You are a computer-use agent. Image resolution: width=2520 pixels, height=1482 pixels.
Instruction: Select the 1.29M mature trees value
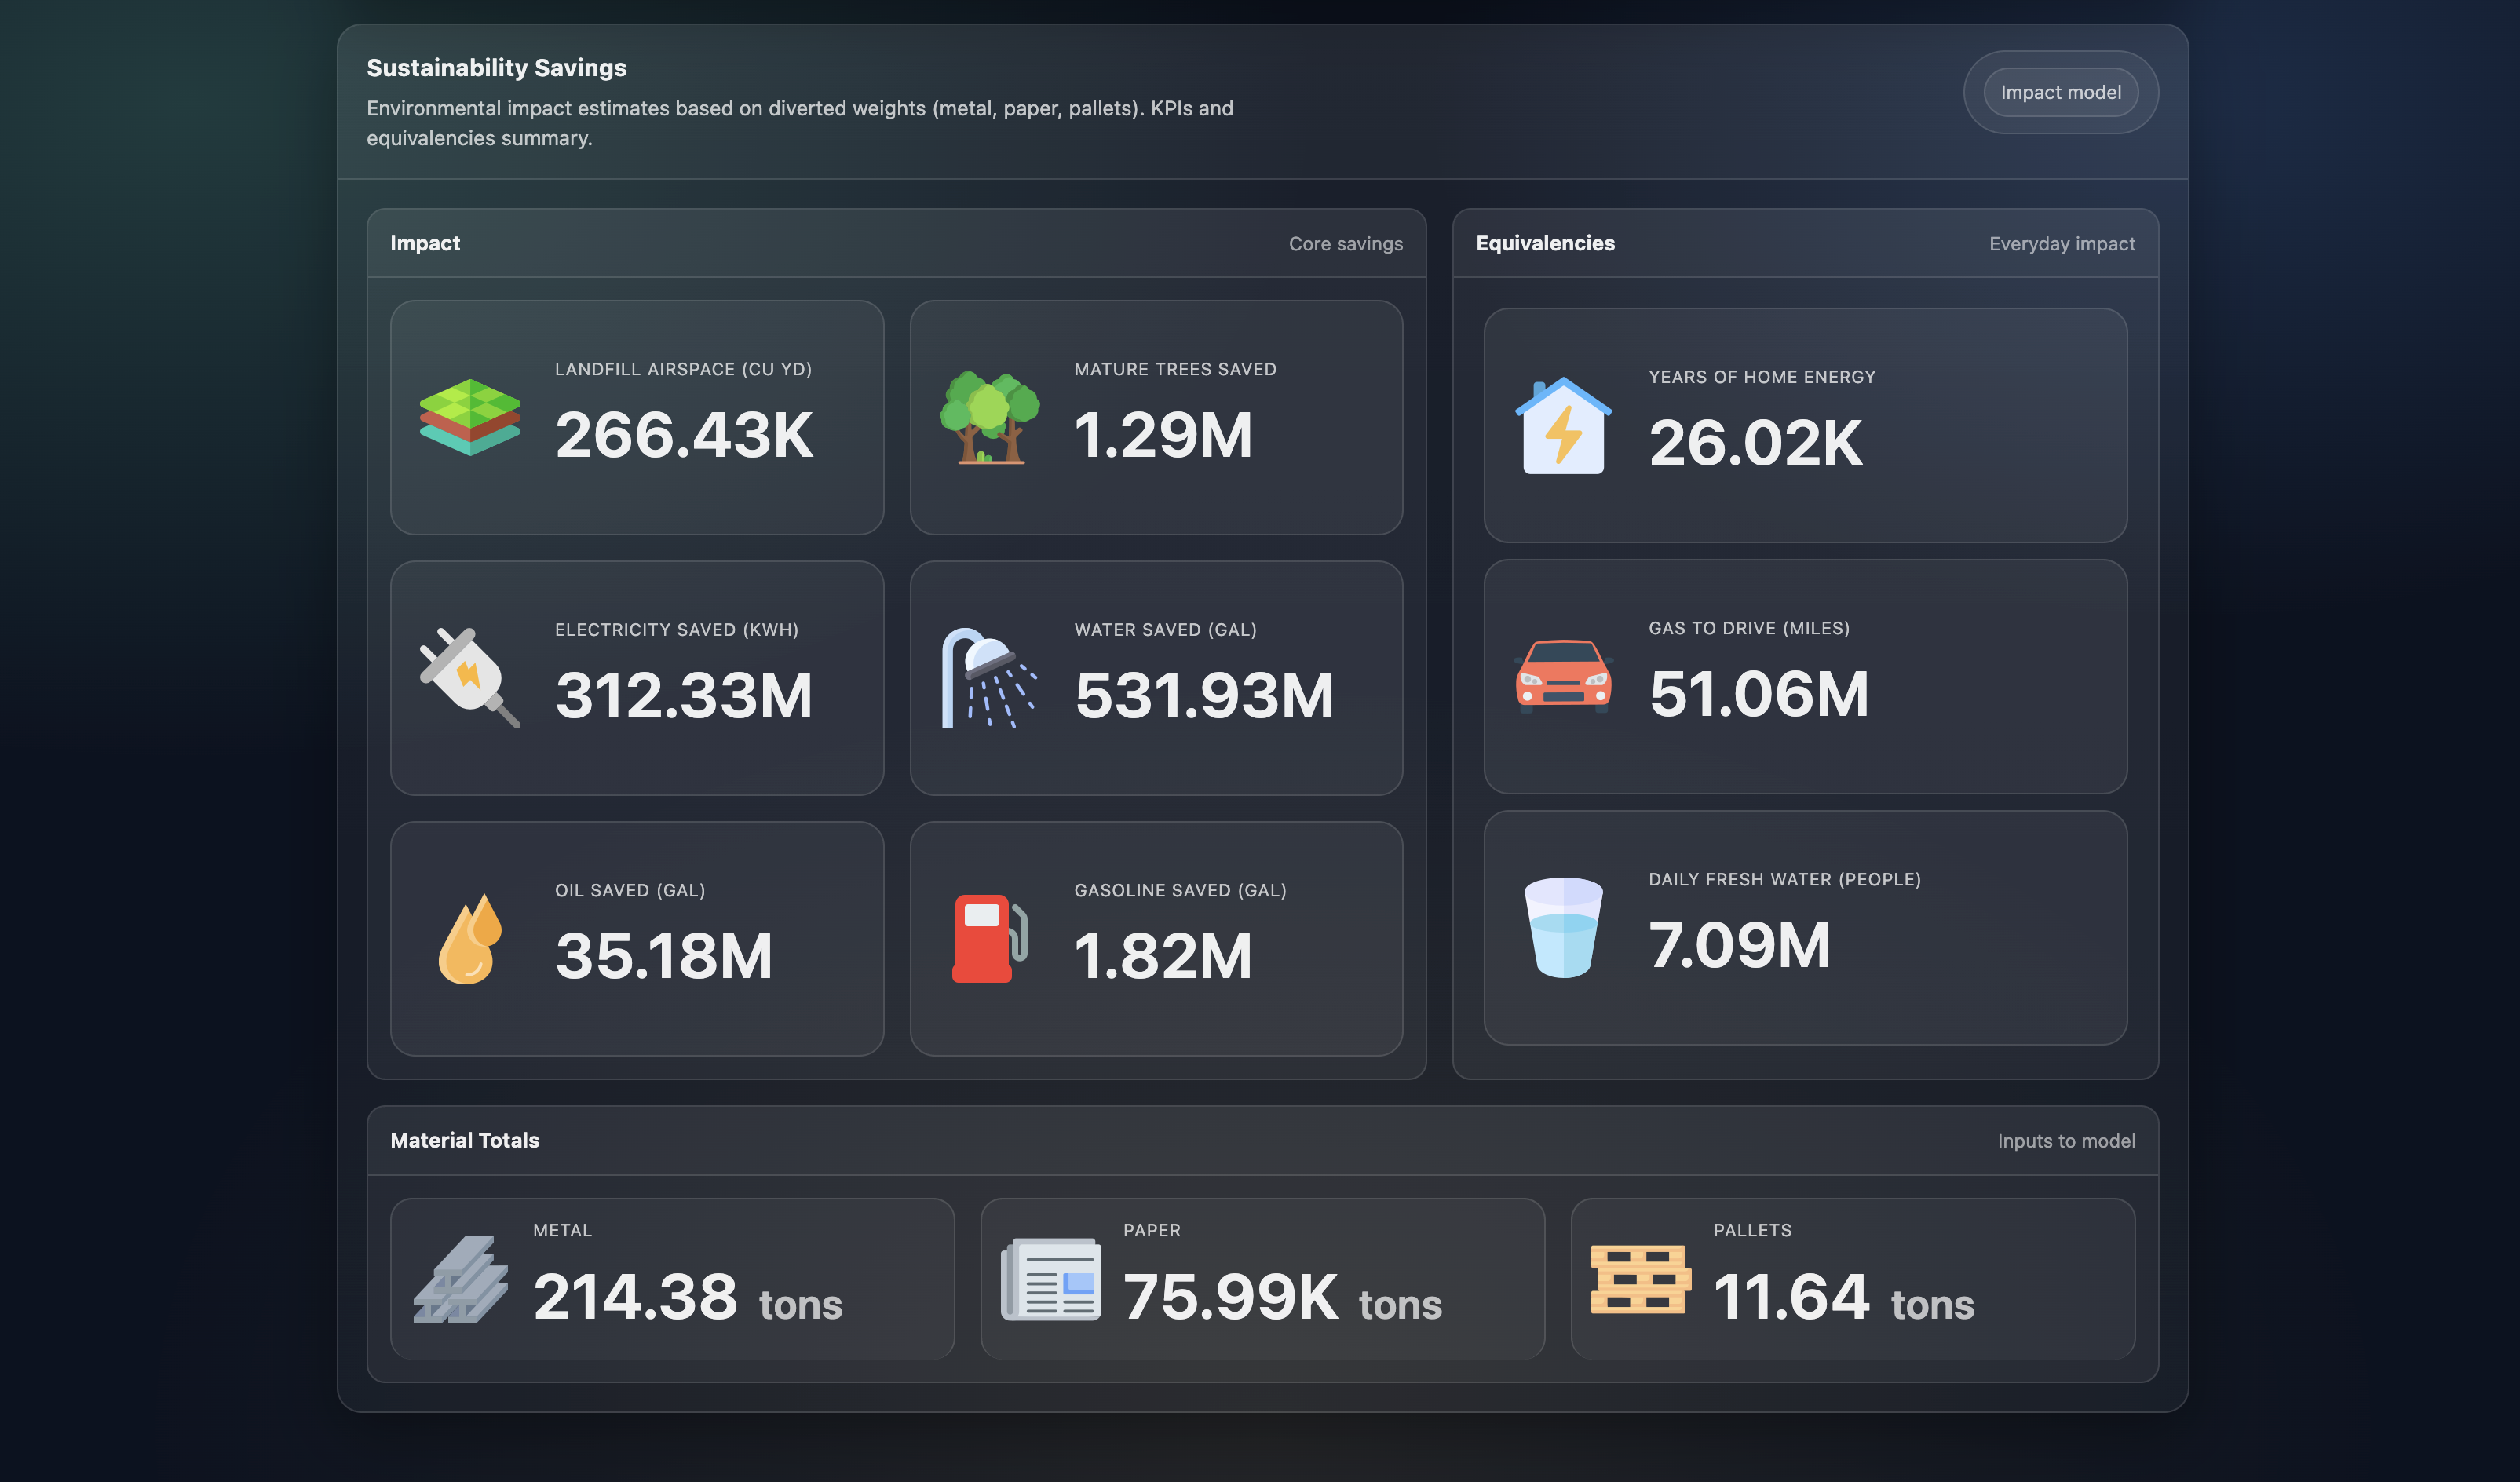[1163, 435]
